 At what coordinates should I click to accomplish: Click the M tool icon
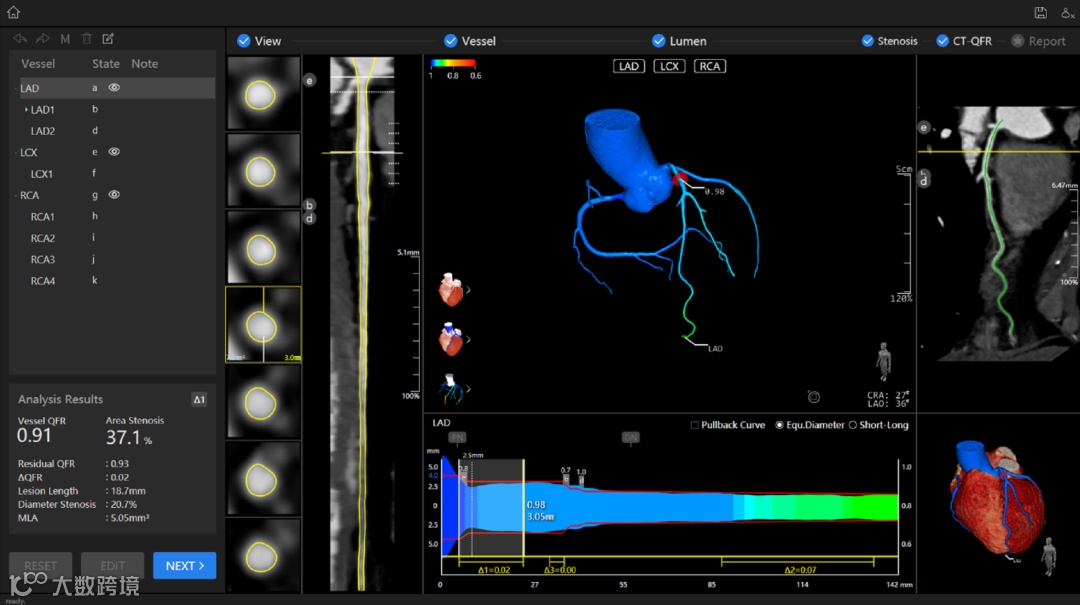[65, 39]
